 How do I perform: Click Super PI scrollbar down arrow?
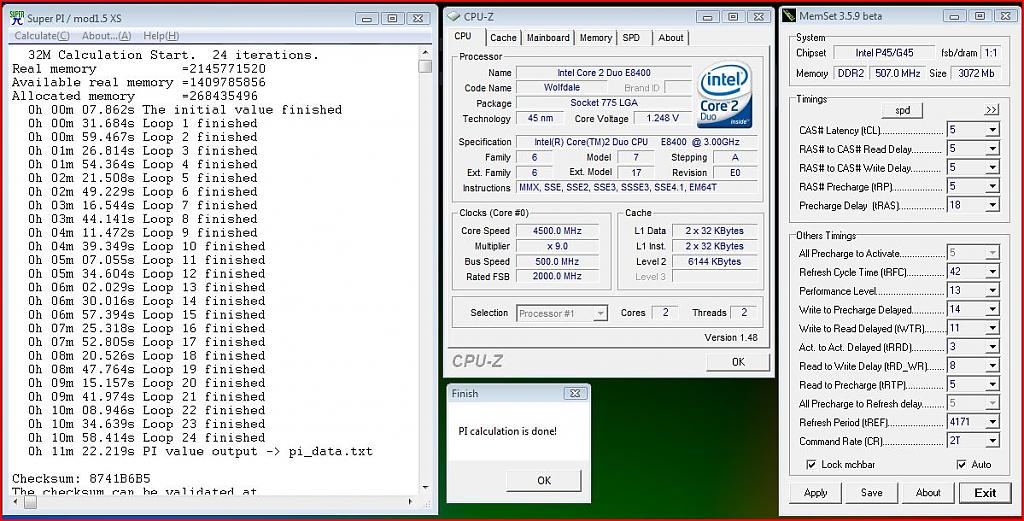tap(425, 488)
